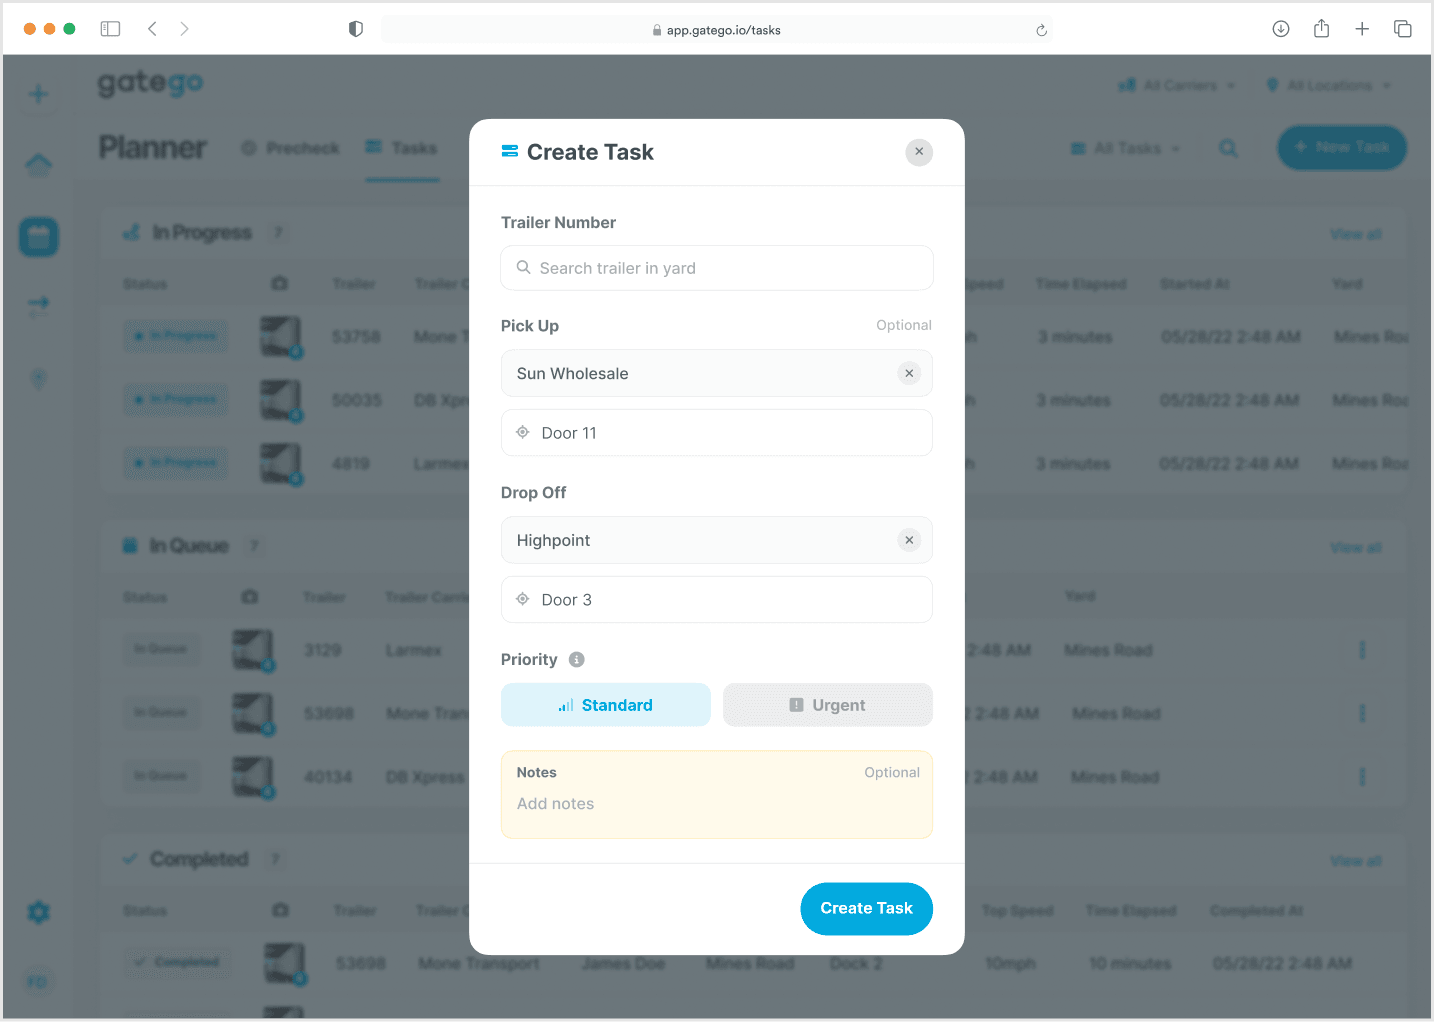This screenshot has width=1434, height=1022.
Task: Open the sidebar settings gear icon
Action: coord(39,912)
